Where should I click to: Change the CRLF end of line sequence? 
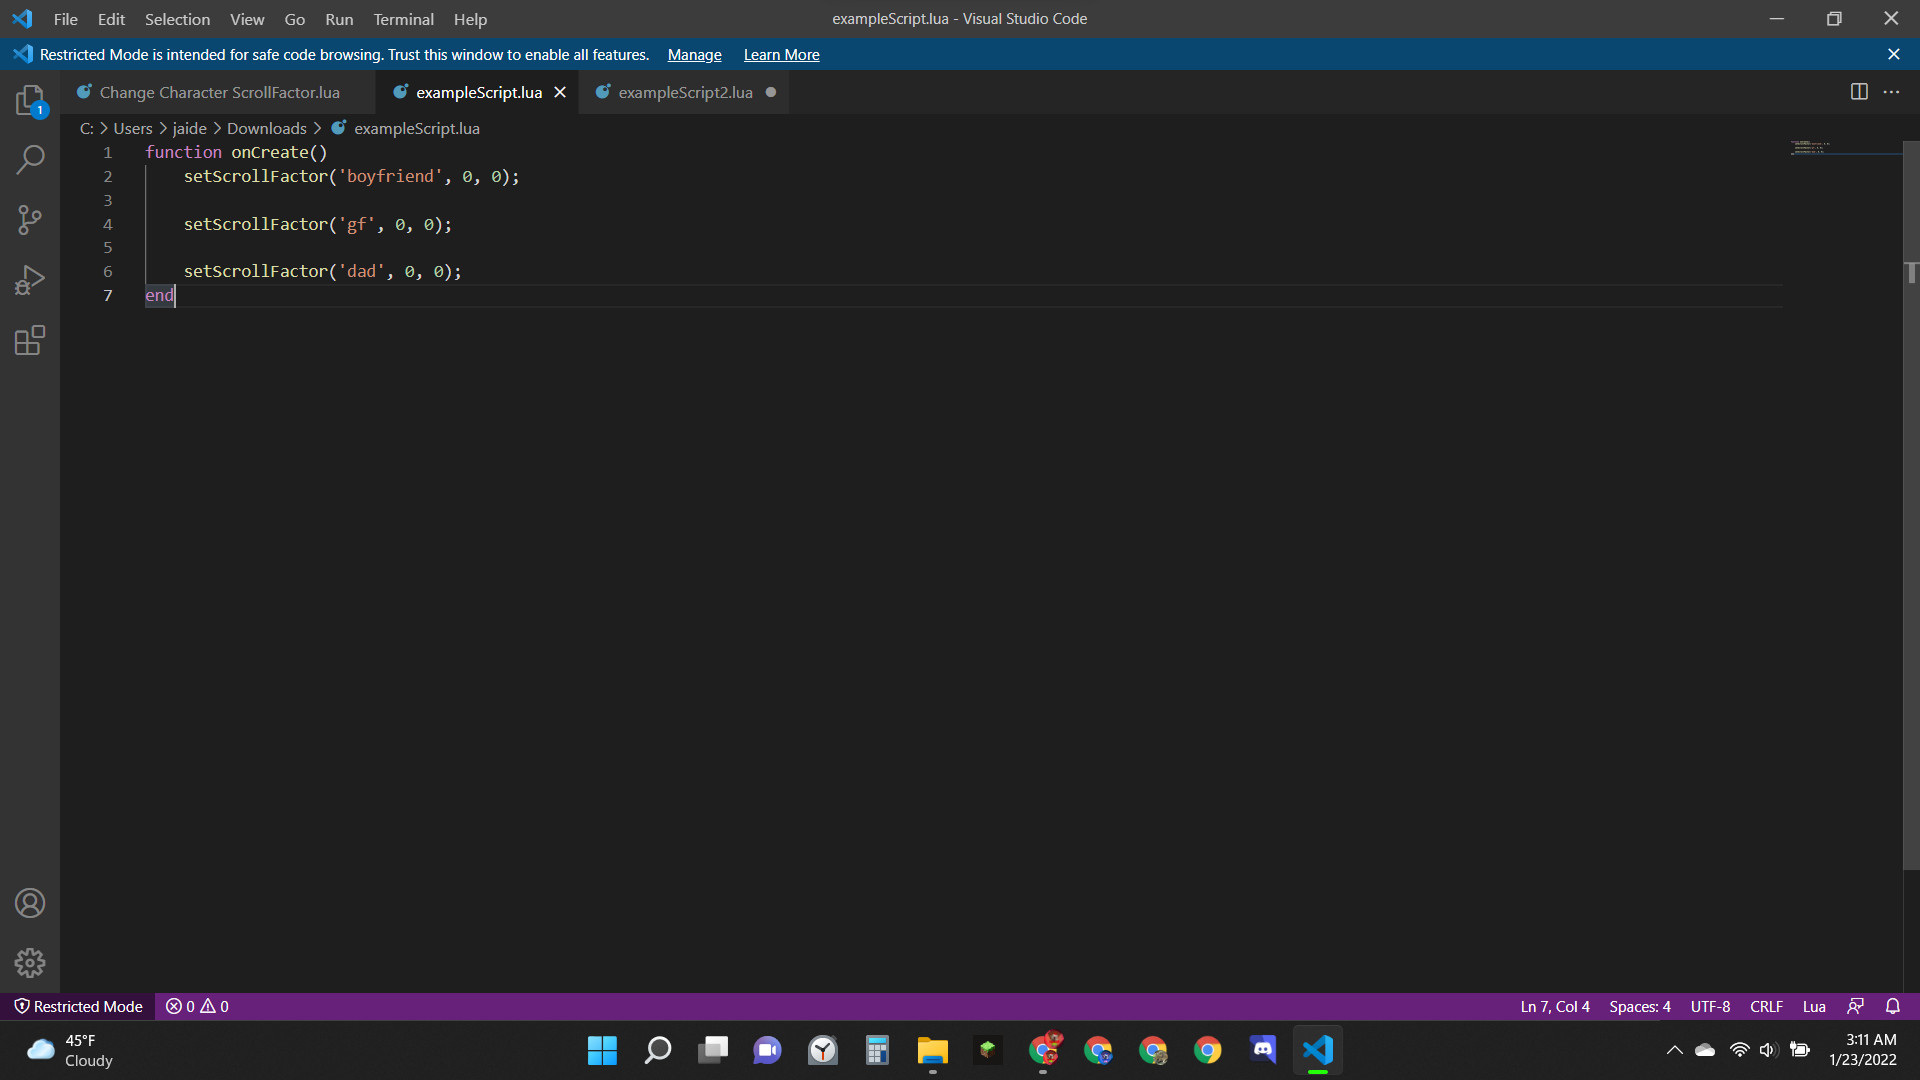[x=1766, y=1006]
